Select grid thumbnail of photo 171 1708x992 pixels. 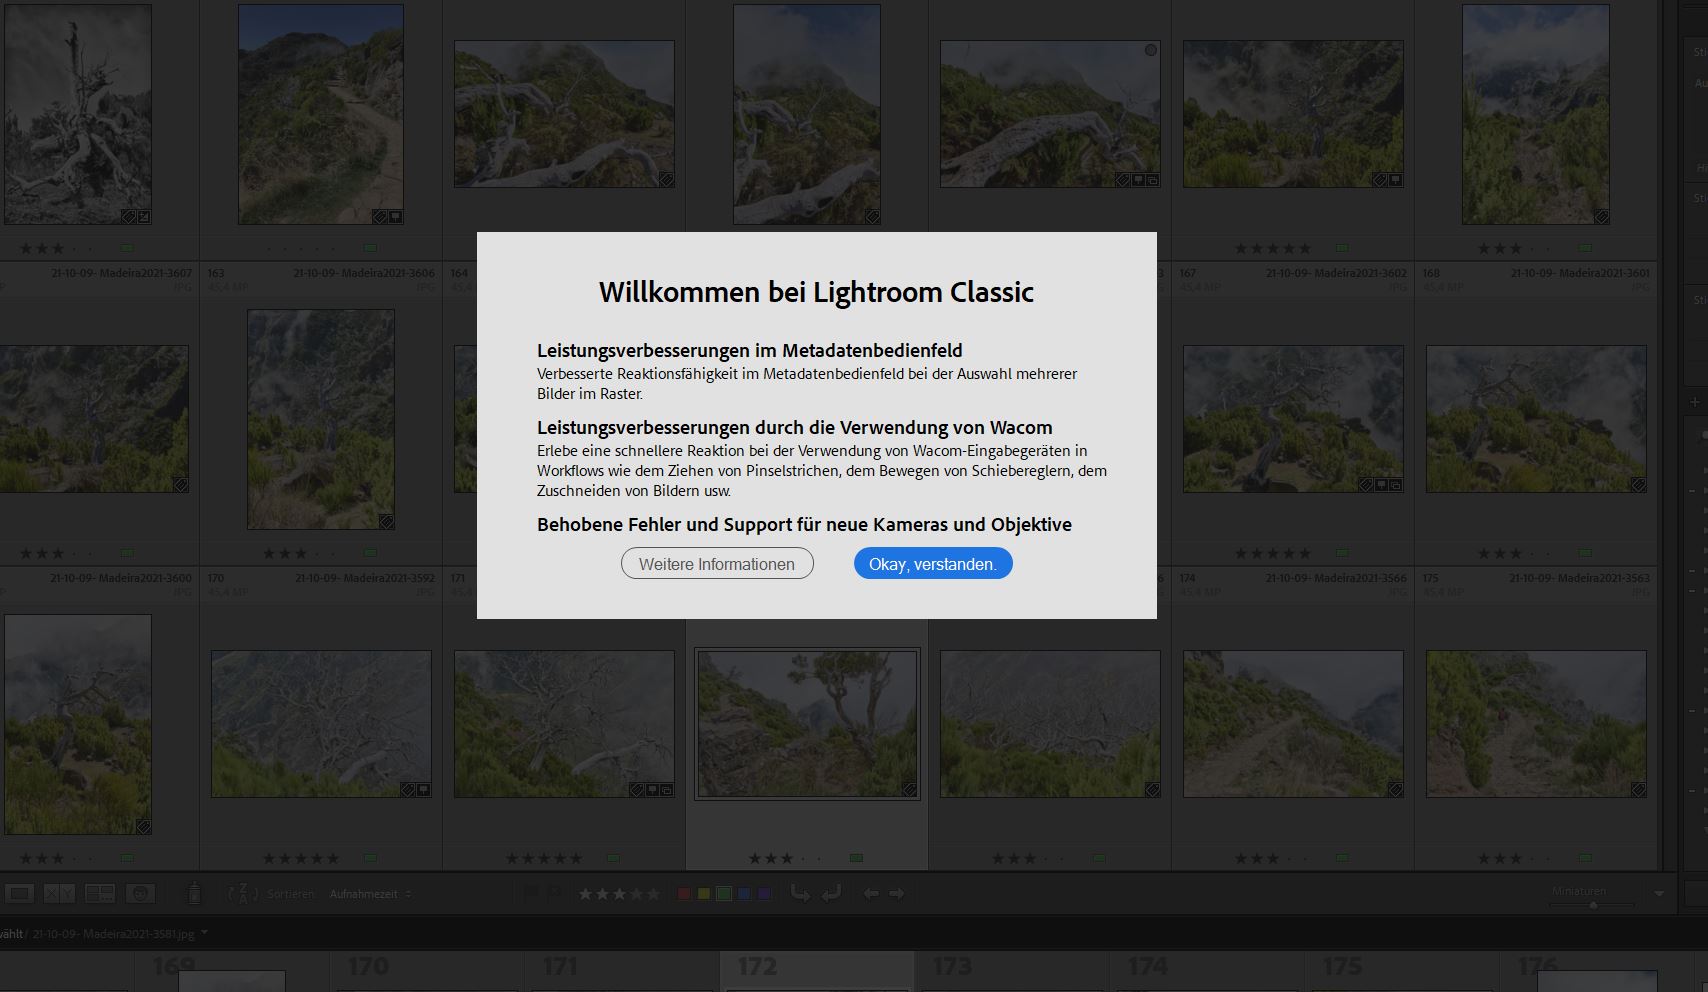(x=564, y=724)
